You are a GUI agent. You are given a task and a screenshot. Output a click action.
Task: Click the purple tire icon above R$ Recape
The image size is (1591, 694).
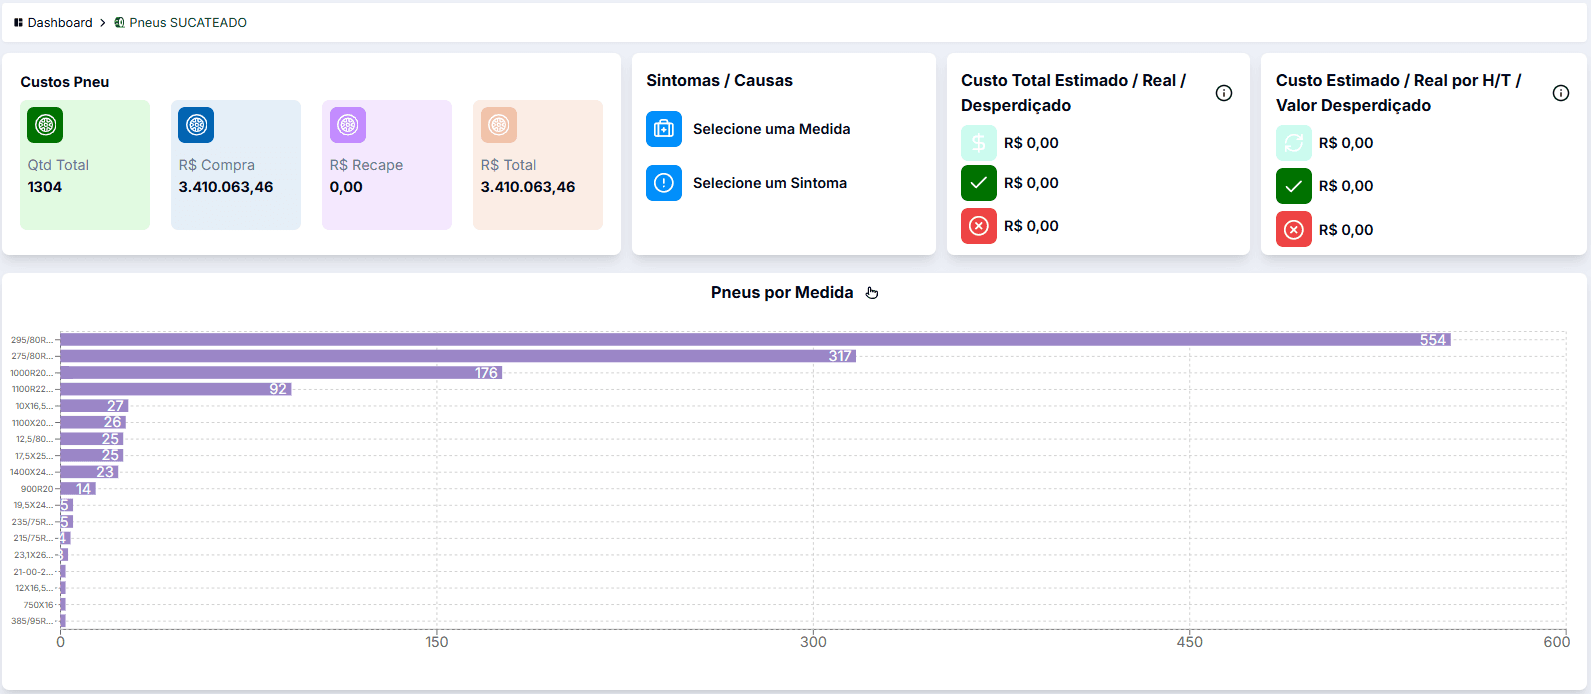(x=348, y=125)
